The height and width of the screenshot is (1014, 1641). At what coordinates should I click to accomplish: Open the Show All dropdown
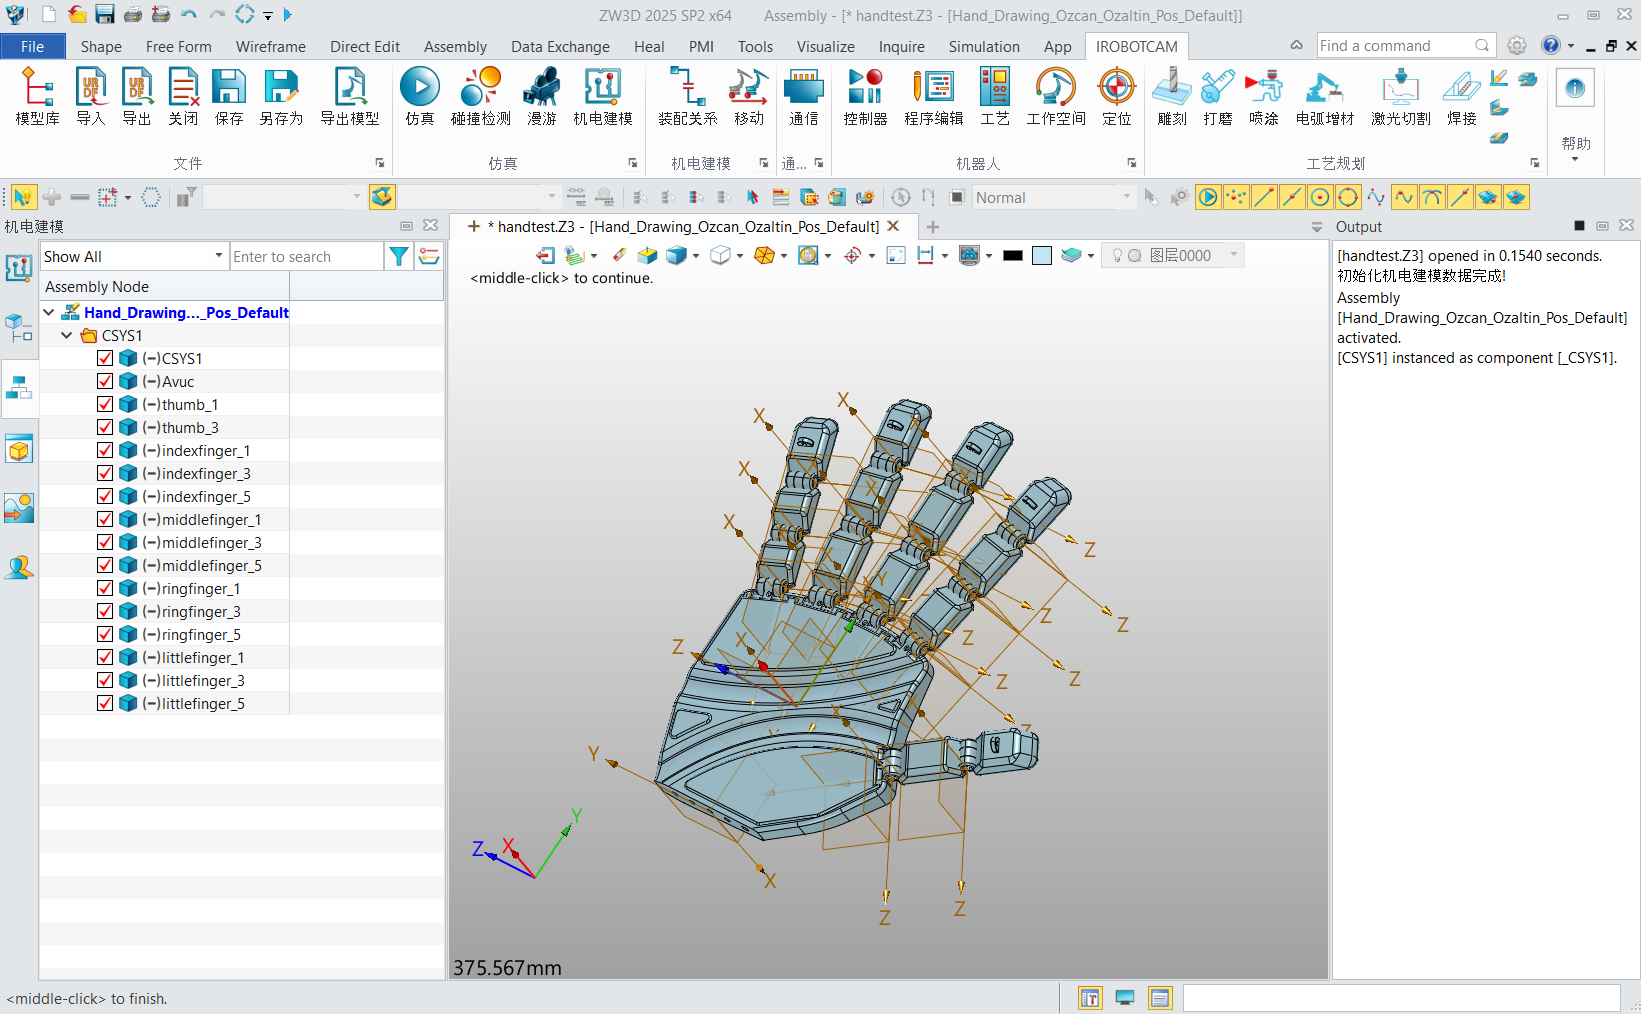[x=133, y=257]
